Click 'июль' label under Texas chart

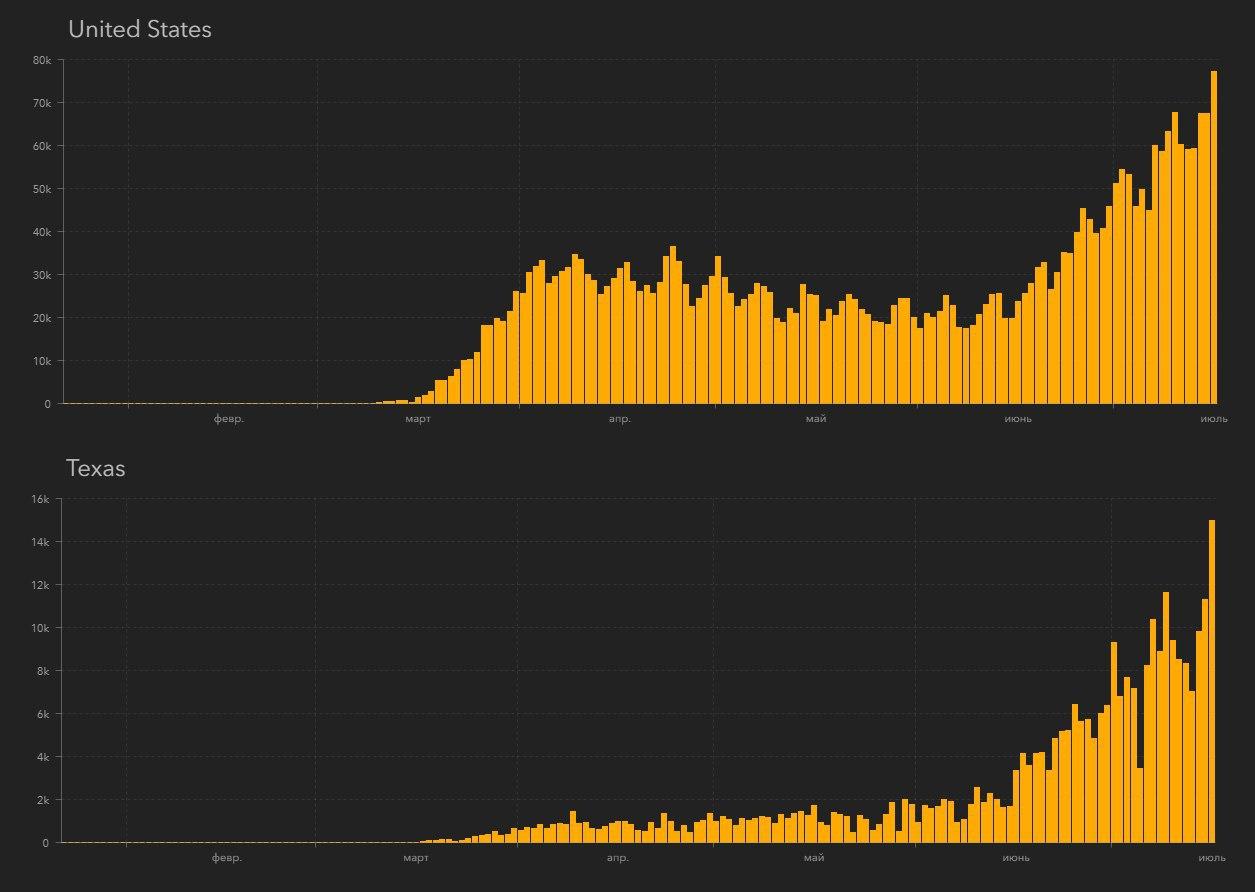click(1212, 858)
